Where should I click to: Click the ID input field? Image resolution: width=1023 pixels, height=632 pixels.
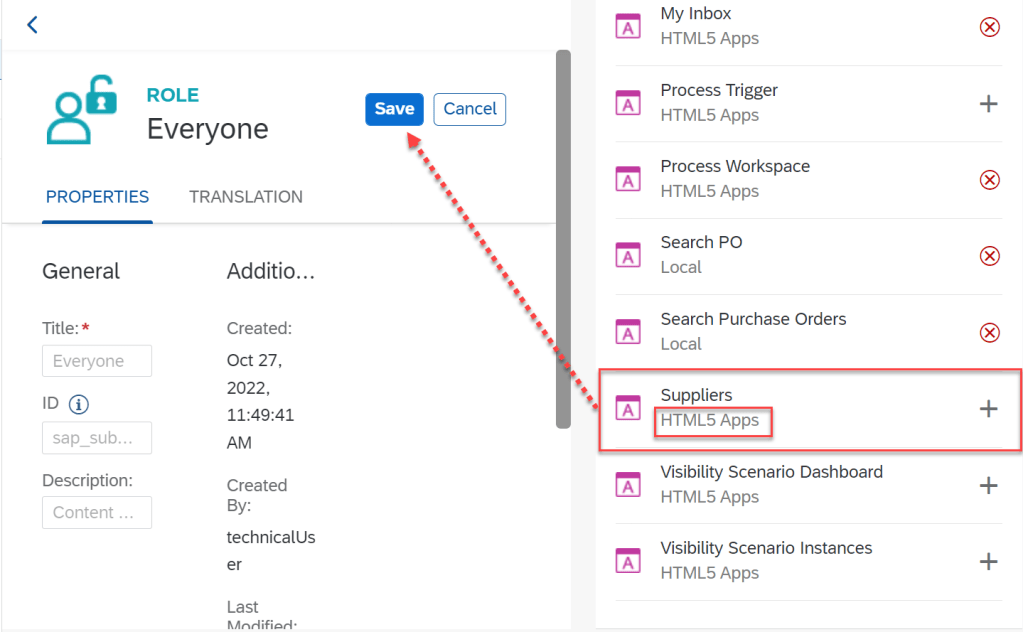point(97,438)
